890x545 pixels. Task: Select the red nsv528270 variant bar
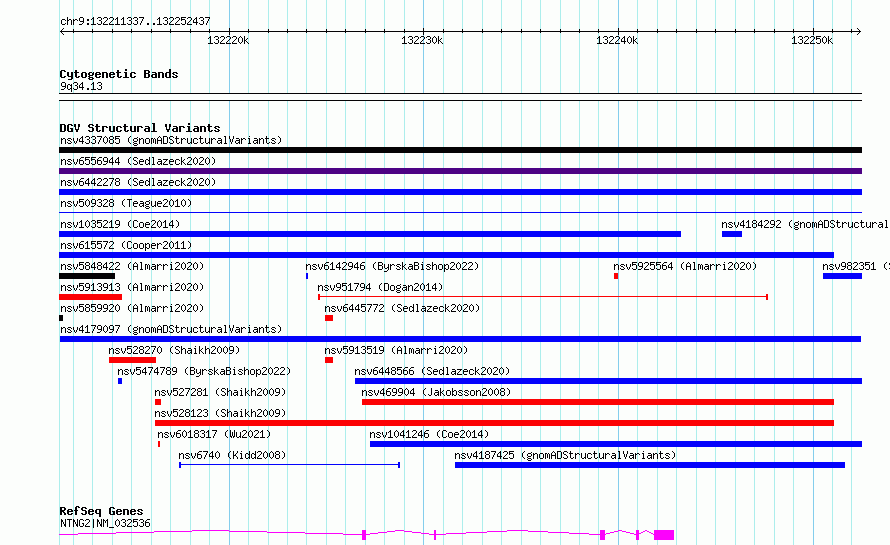[132, 360]
